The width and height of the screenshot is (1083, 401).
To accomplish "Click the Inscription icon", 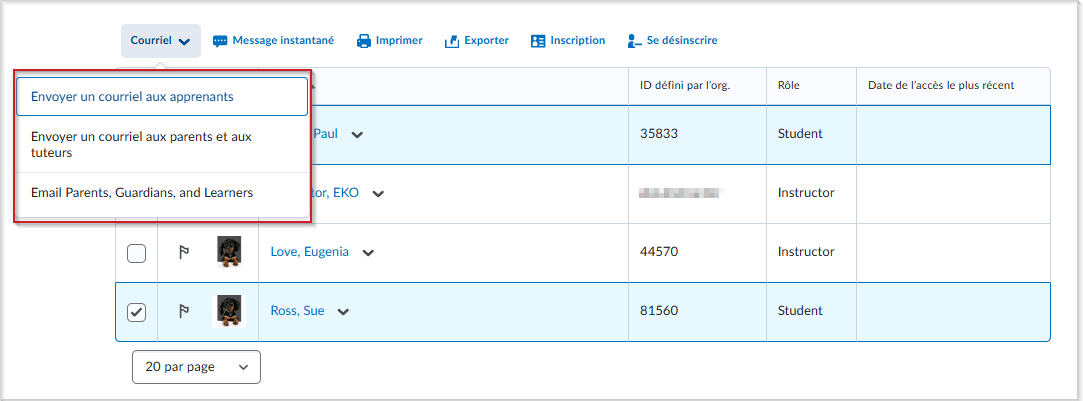I will [538, 41].
